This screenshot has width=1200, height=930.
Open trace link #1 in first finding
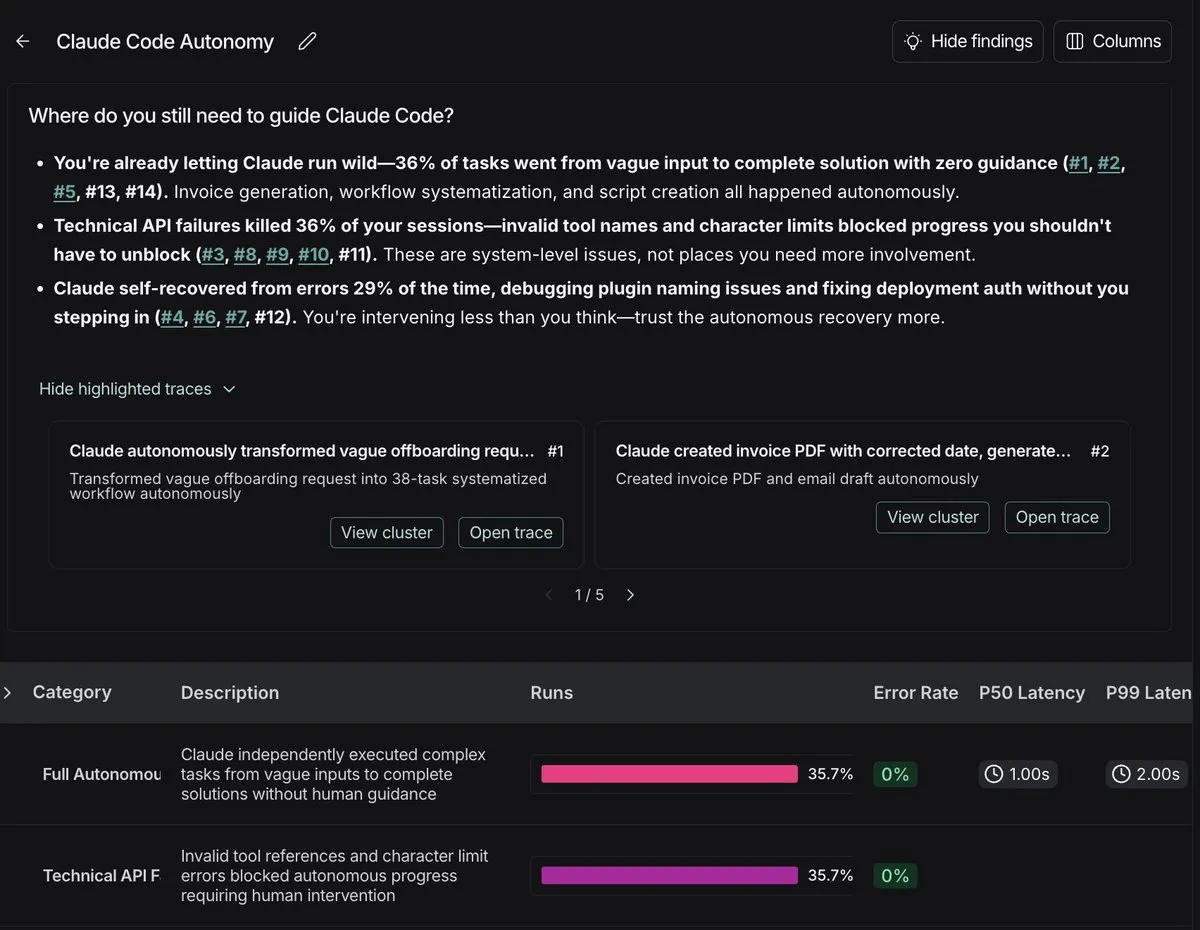[x=1078, y=163]
